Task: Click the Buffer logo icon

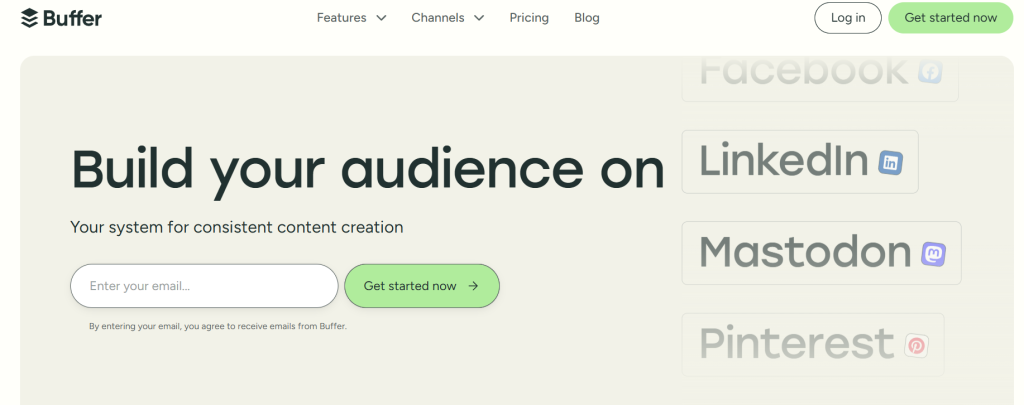Action: [29, 18]
